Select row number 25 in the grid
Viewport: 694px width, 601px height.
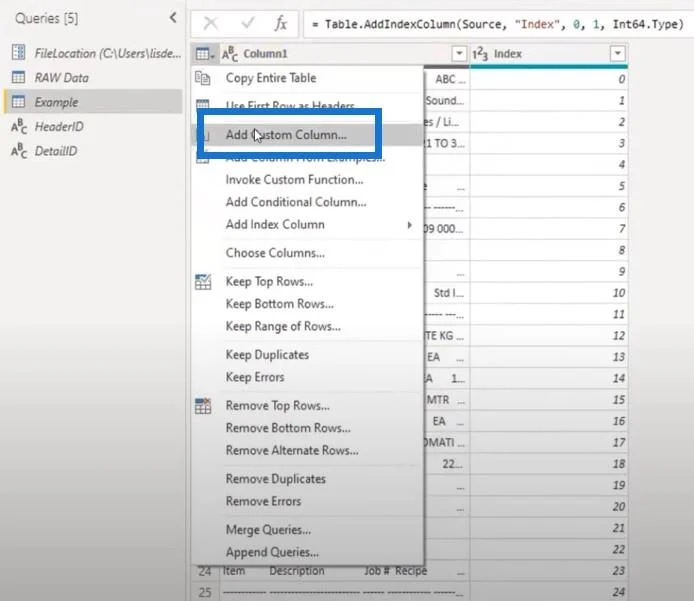[x=205, y=592]
